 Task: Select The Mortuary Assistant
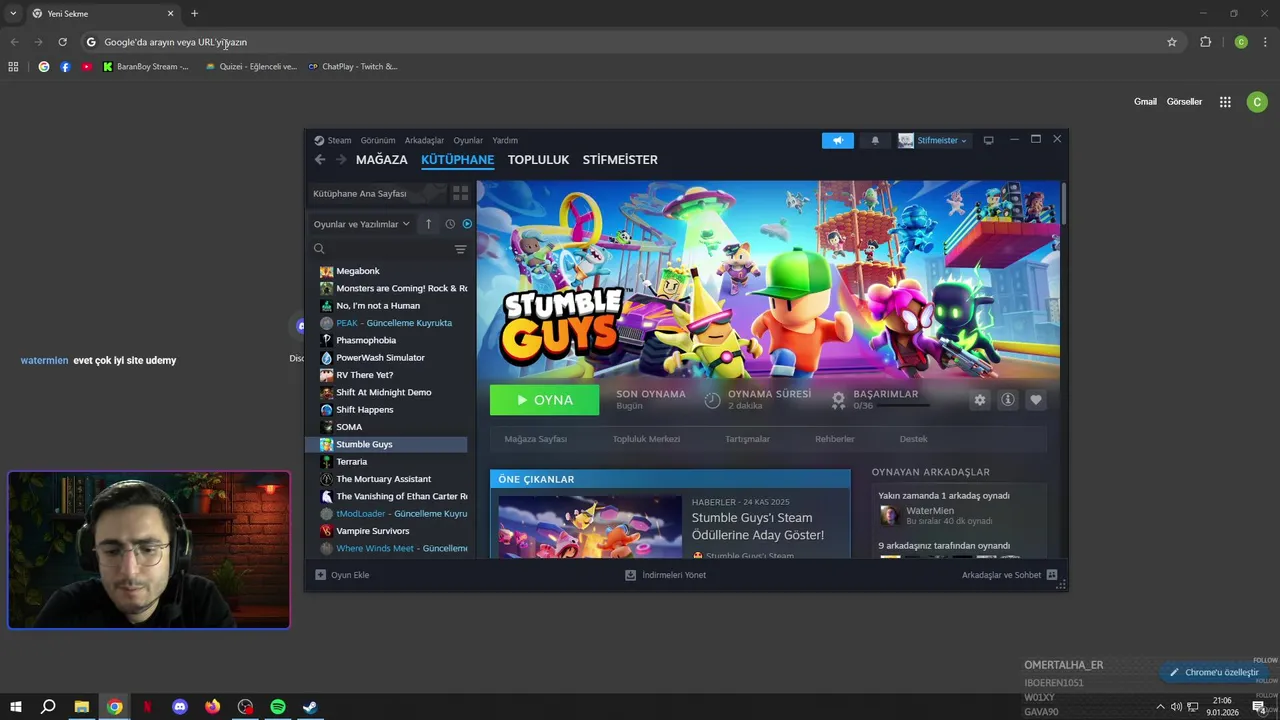386,479
